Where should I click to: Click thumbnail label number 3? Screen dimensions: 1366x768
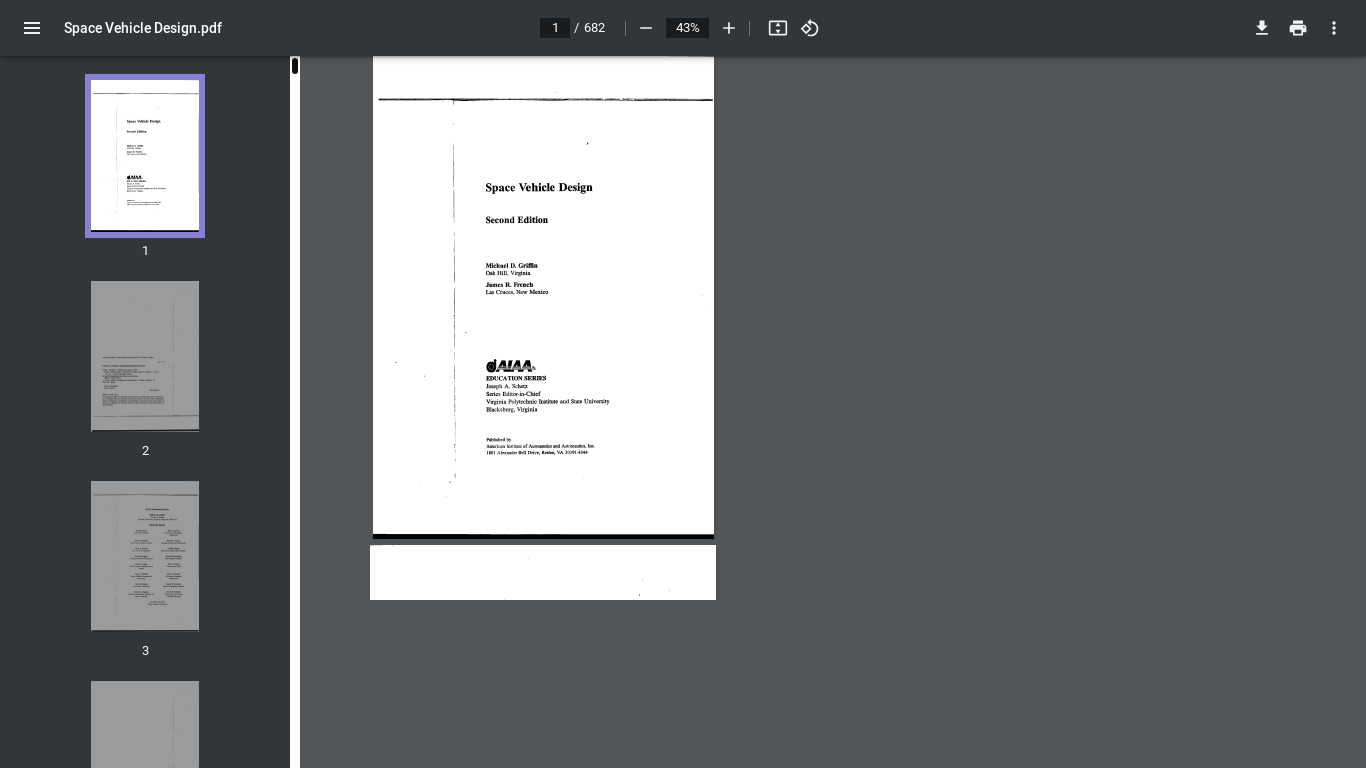pos(145,651)
